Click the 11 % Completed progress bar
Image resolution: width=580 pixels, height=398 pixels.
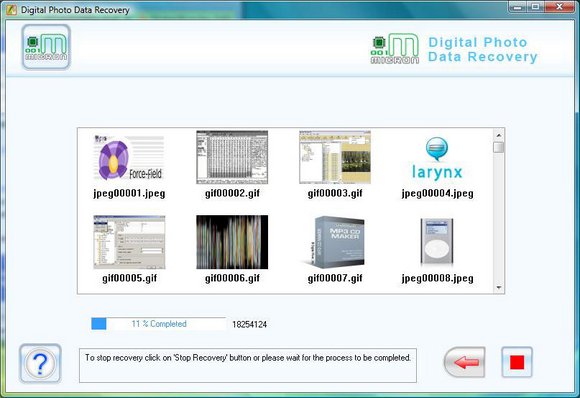coord(159,324)
